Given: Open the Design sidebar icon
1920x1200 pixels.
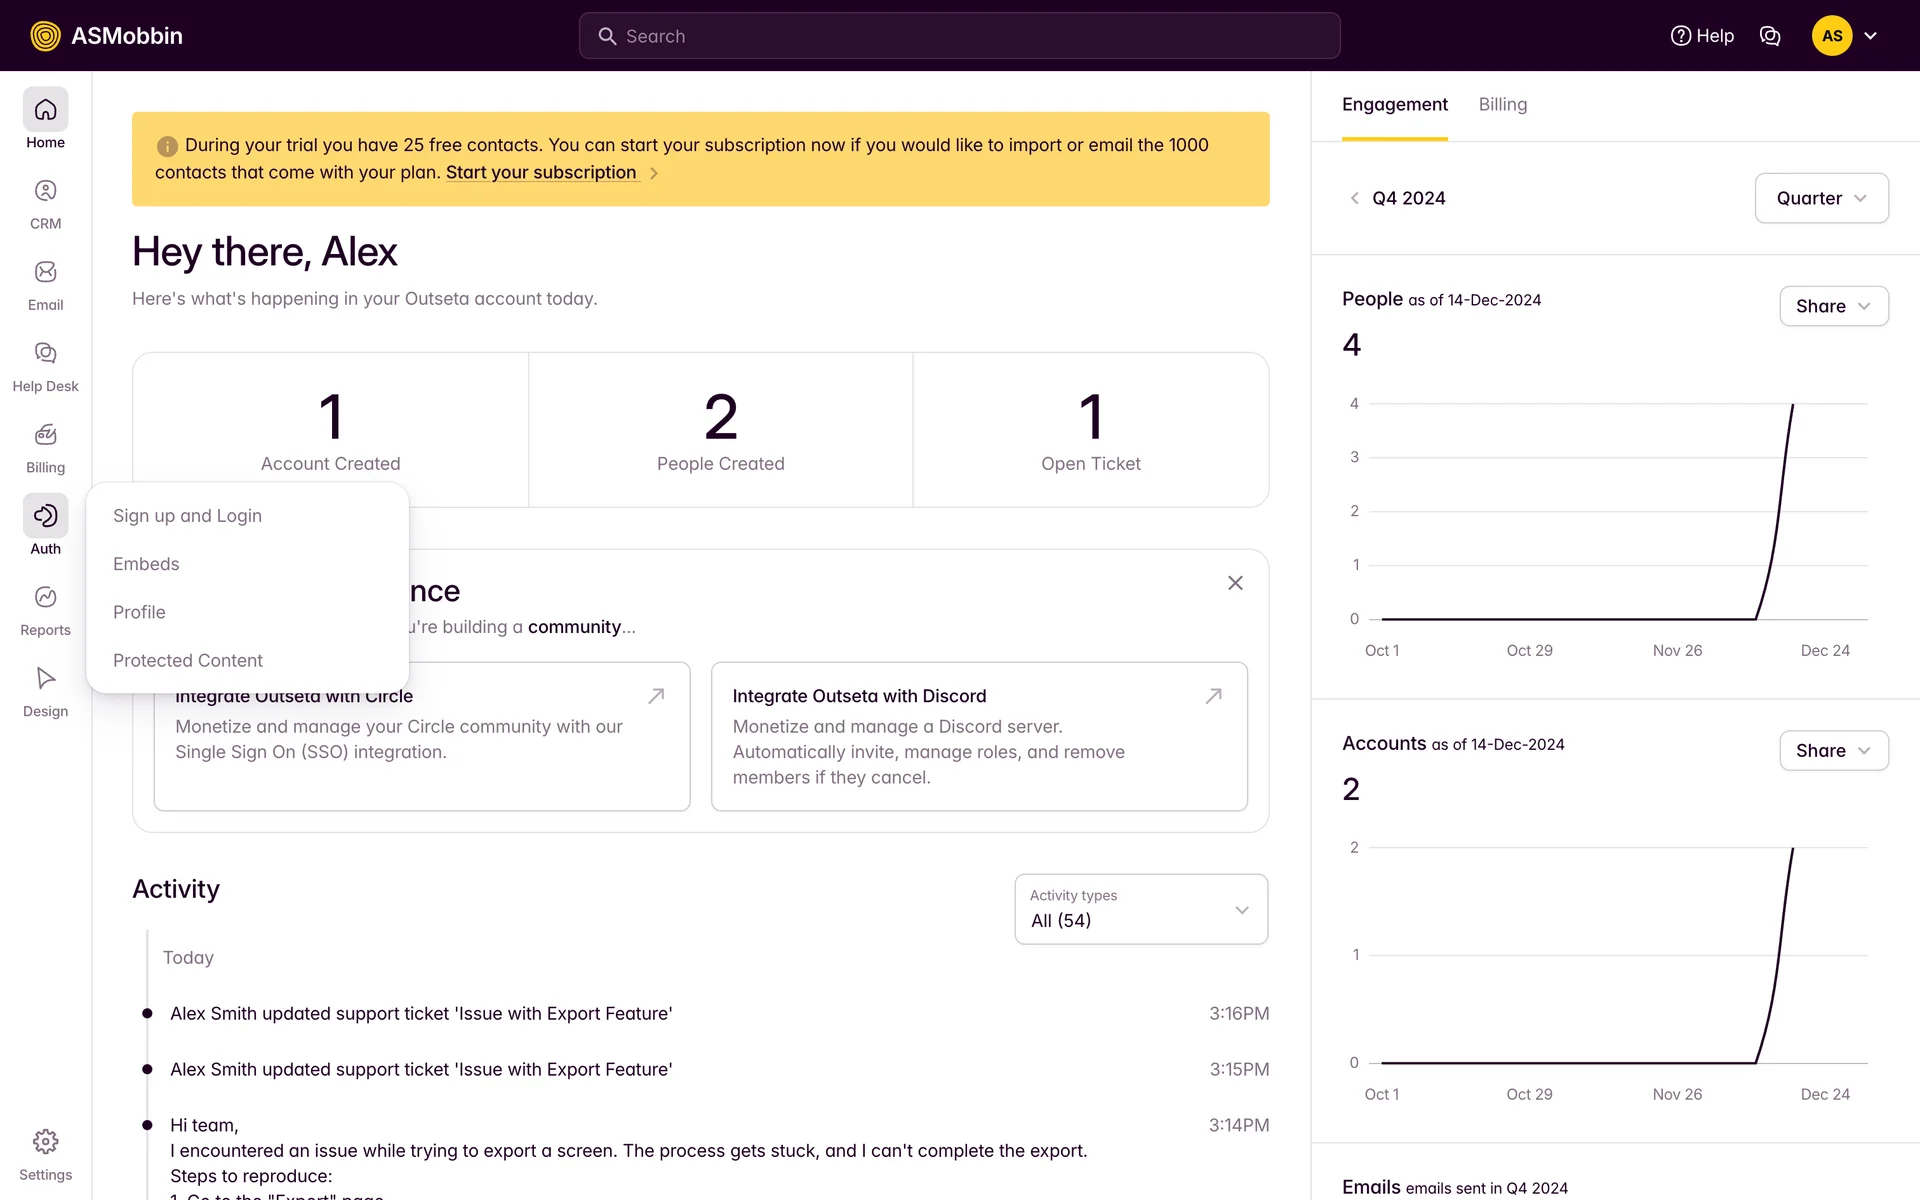Looking at the screenshot, I should pyautogui.click(x=45, y=679).
